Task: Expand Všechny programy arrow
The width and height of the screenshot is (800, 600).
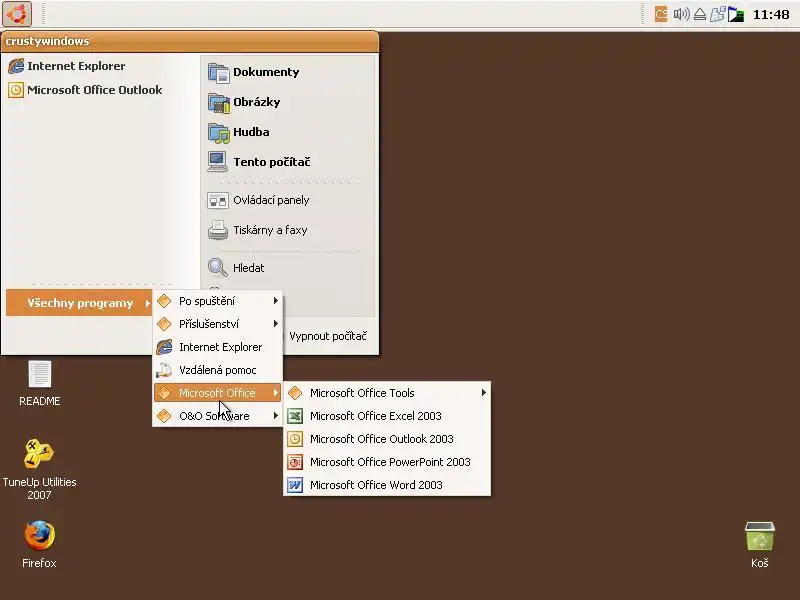Action: click(147, 303)
